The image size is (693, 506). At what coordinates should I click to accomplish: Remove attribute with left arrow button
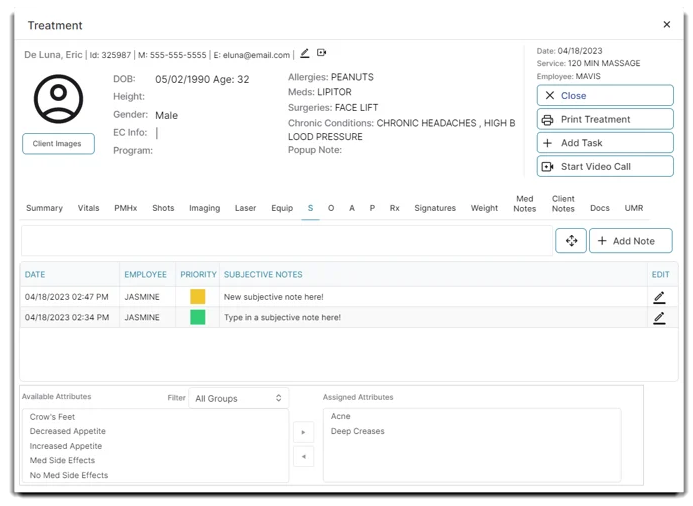click(x=303, y=456)
